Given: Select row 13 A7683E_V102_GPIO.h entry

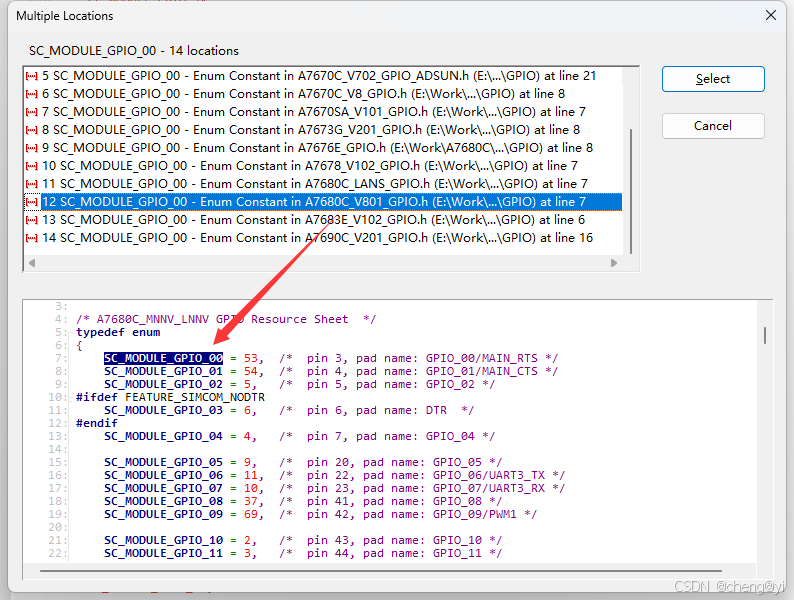Looking at the screenshot, I should click(323, 220).
